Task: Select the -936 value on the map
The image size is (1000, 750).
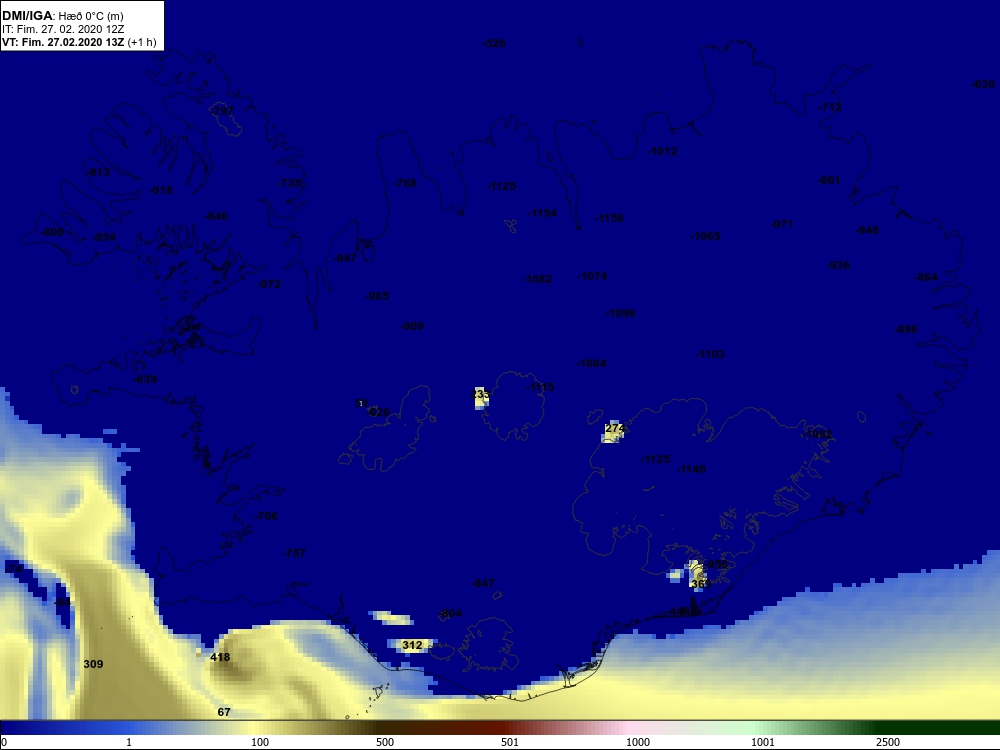Action: [838, 265]
